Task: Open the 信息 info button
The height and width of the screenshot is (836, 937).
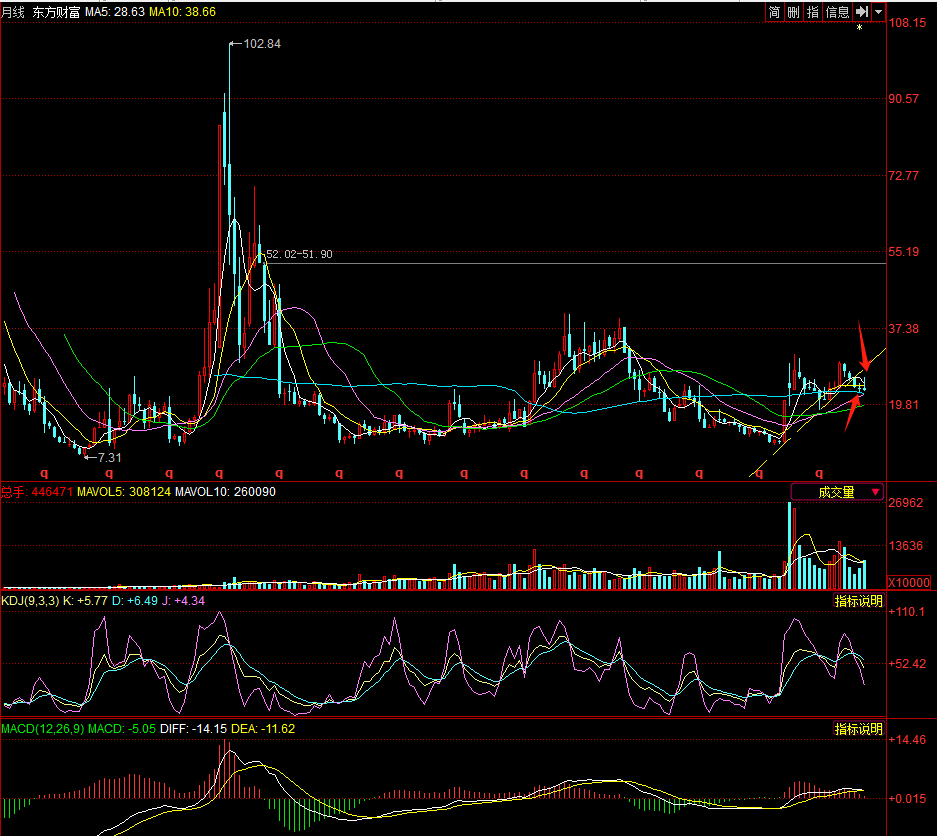Action: tap(837, 12)
